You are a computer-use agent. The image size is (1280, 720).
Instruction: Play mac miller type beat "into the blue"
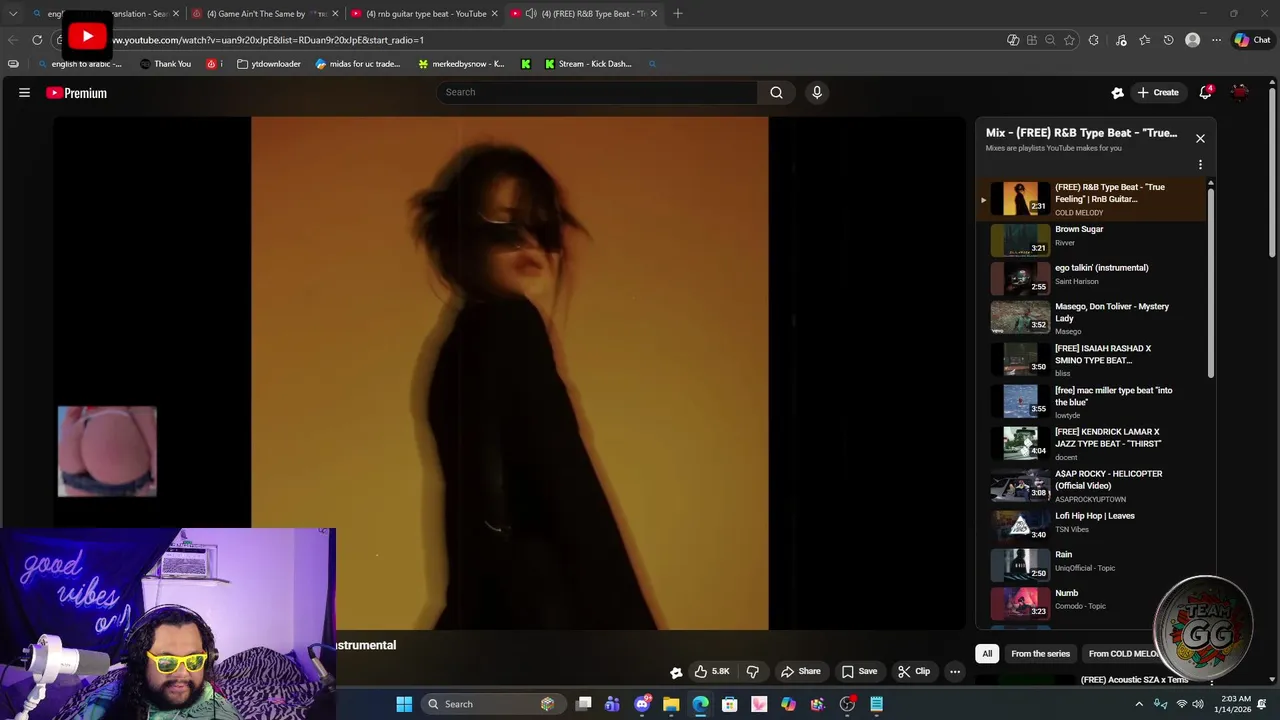1090,401
